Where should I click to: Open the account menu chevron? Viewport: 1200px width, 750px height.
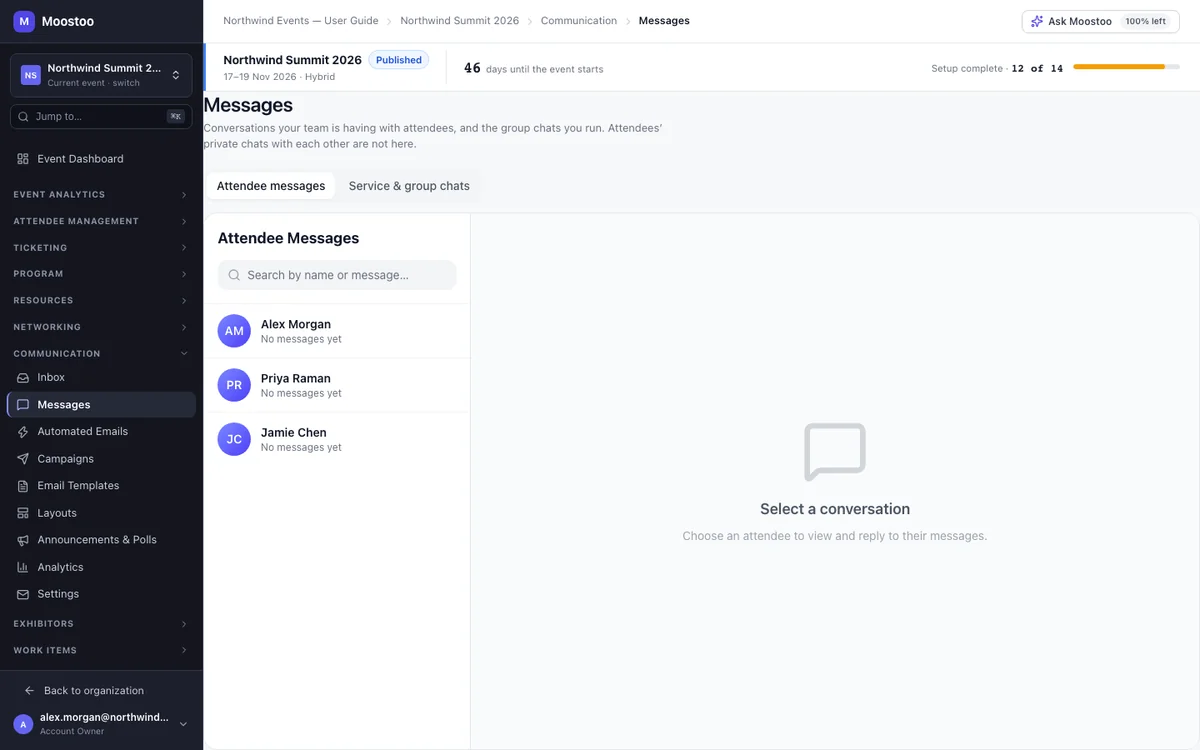[x=183, y=724]
